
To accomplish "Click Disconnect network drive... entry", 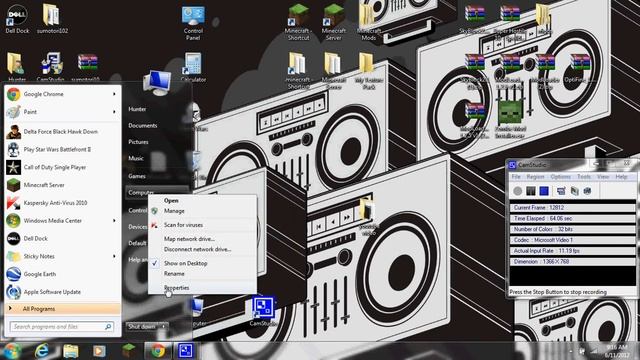I will click(x=202, y=249).
